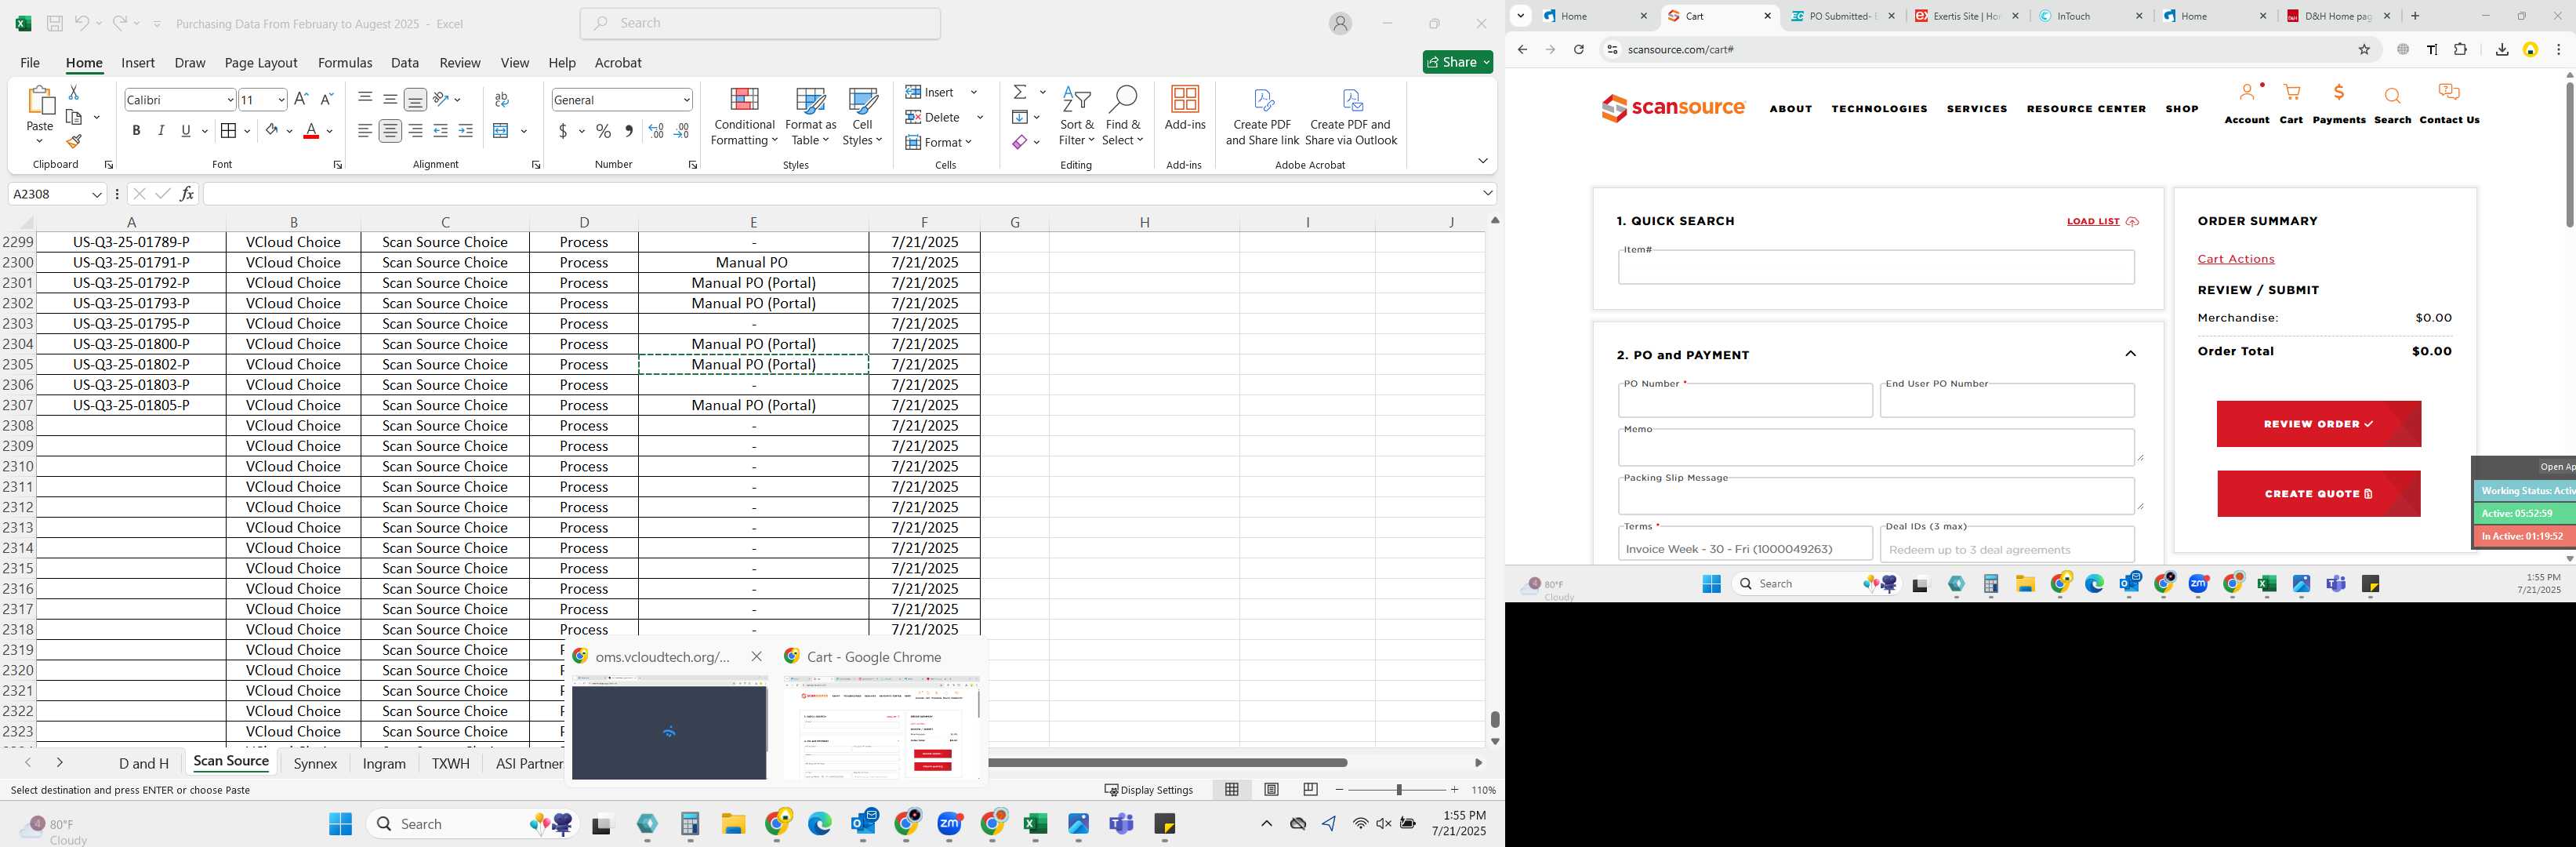The image size is (2576, 847).
Task: Click the PO Number input field
Action: point(1745,401)
